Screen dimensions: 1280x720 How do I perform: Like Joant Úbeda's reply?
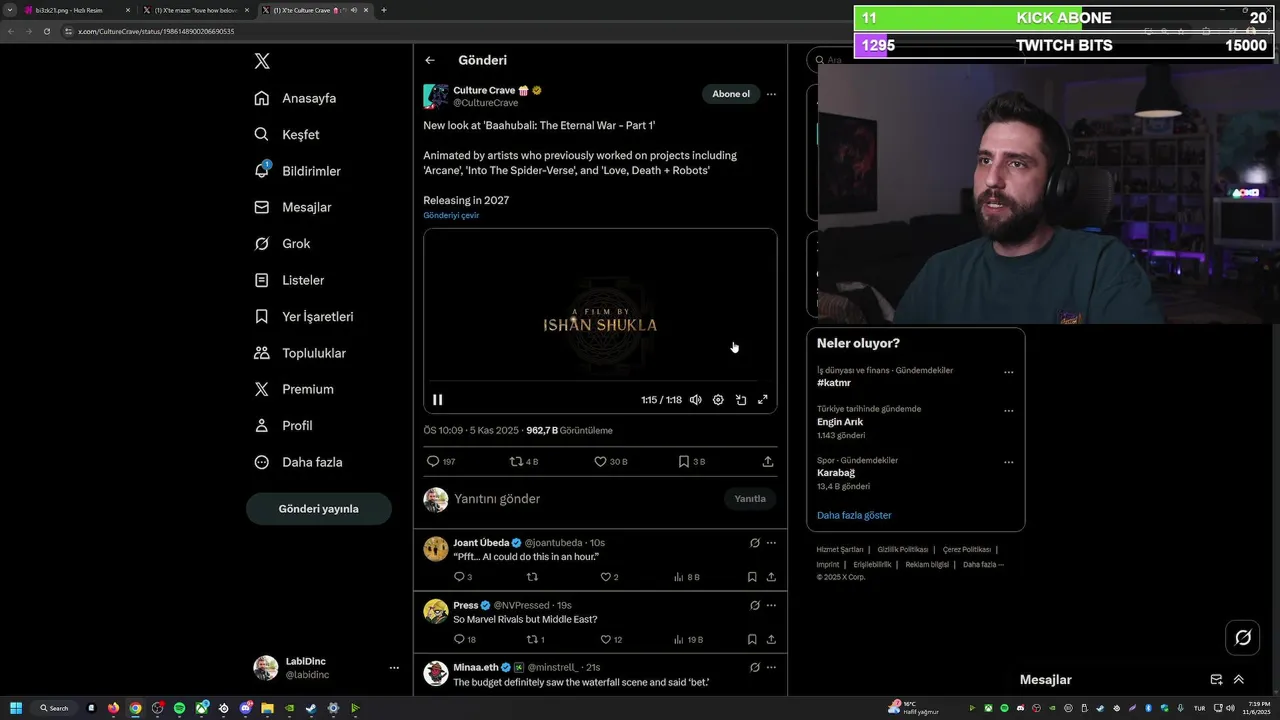[609, 577]
